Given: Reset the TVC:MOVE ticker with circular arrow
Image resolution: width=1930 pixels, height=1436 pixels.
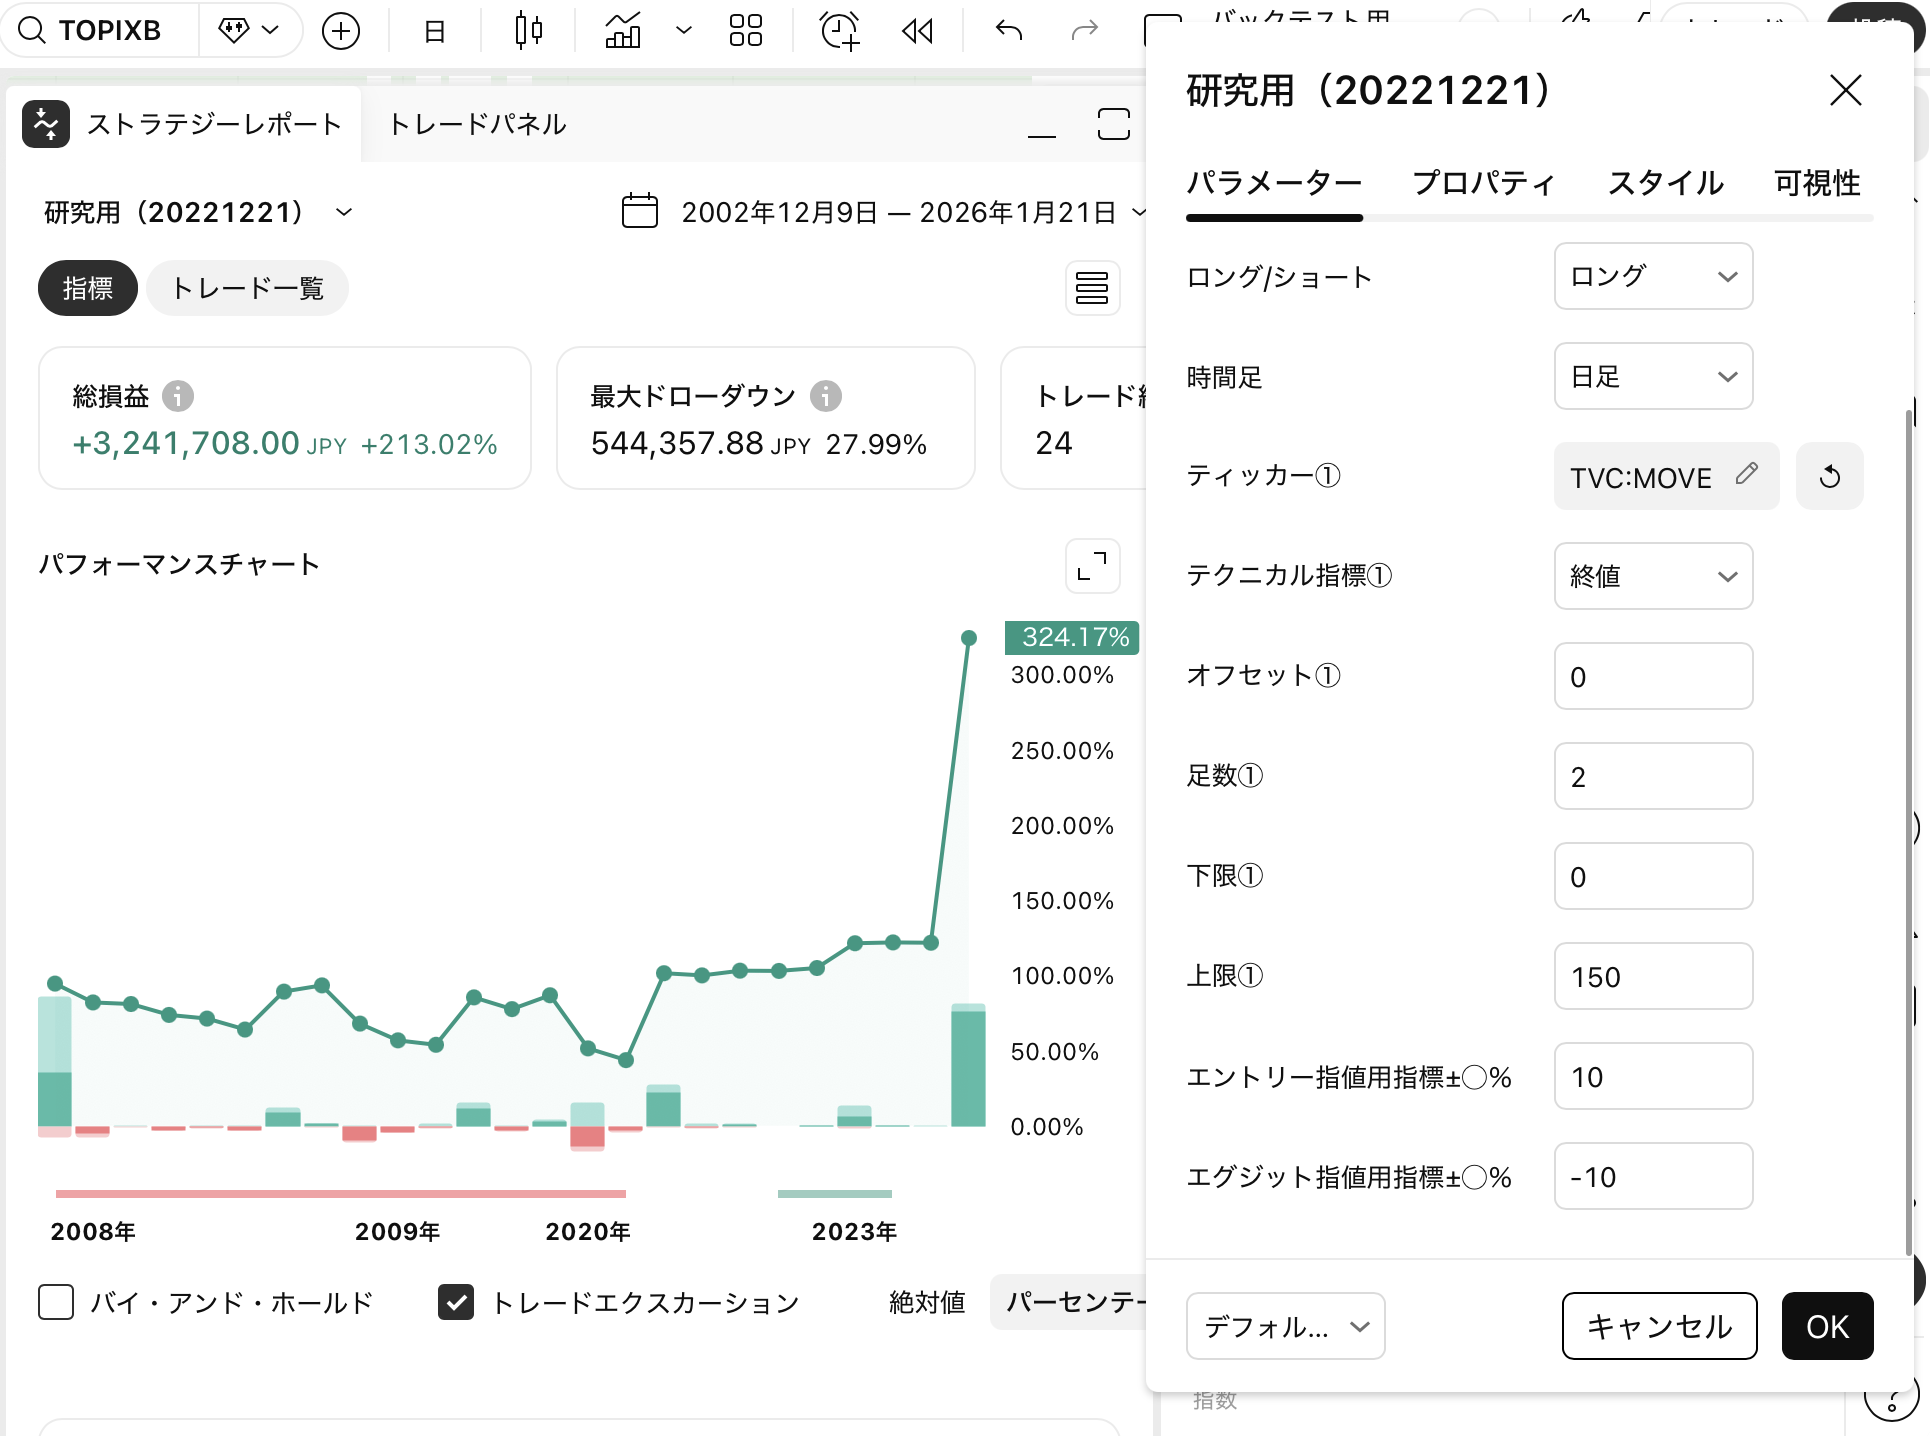Looking at the screenshot, I should tap(1829, 477).
